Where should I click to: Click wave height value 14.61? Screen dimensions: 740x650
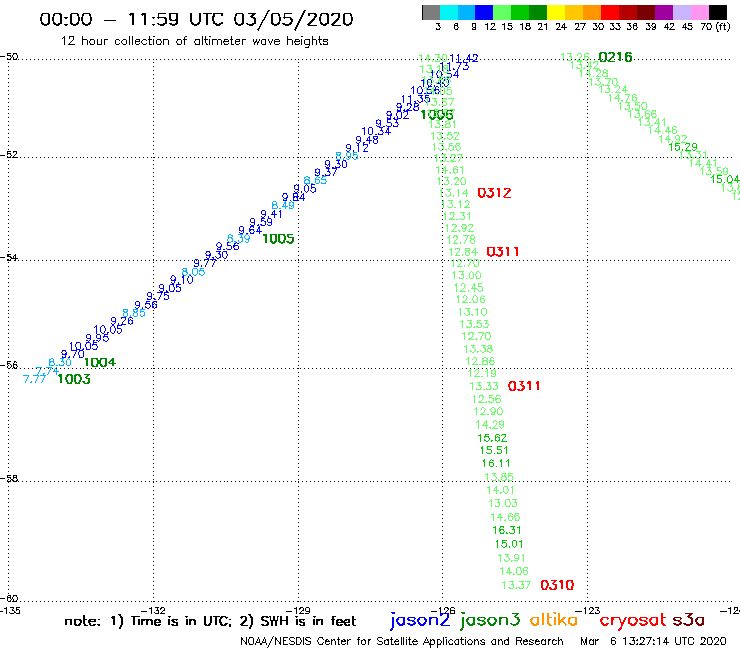coord(450,170)
